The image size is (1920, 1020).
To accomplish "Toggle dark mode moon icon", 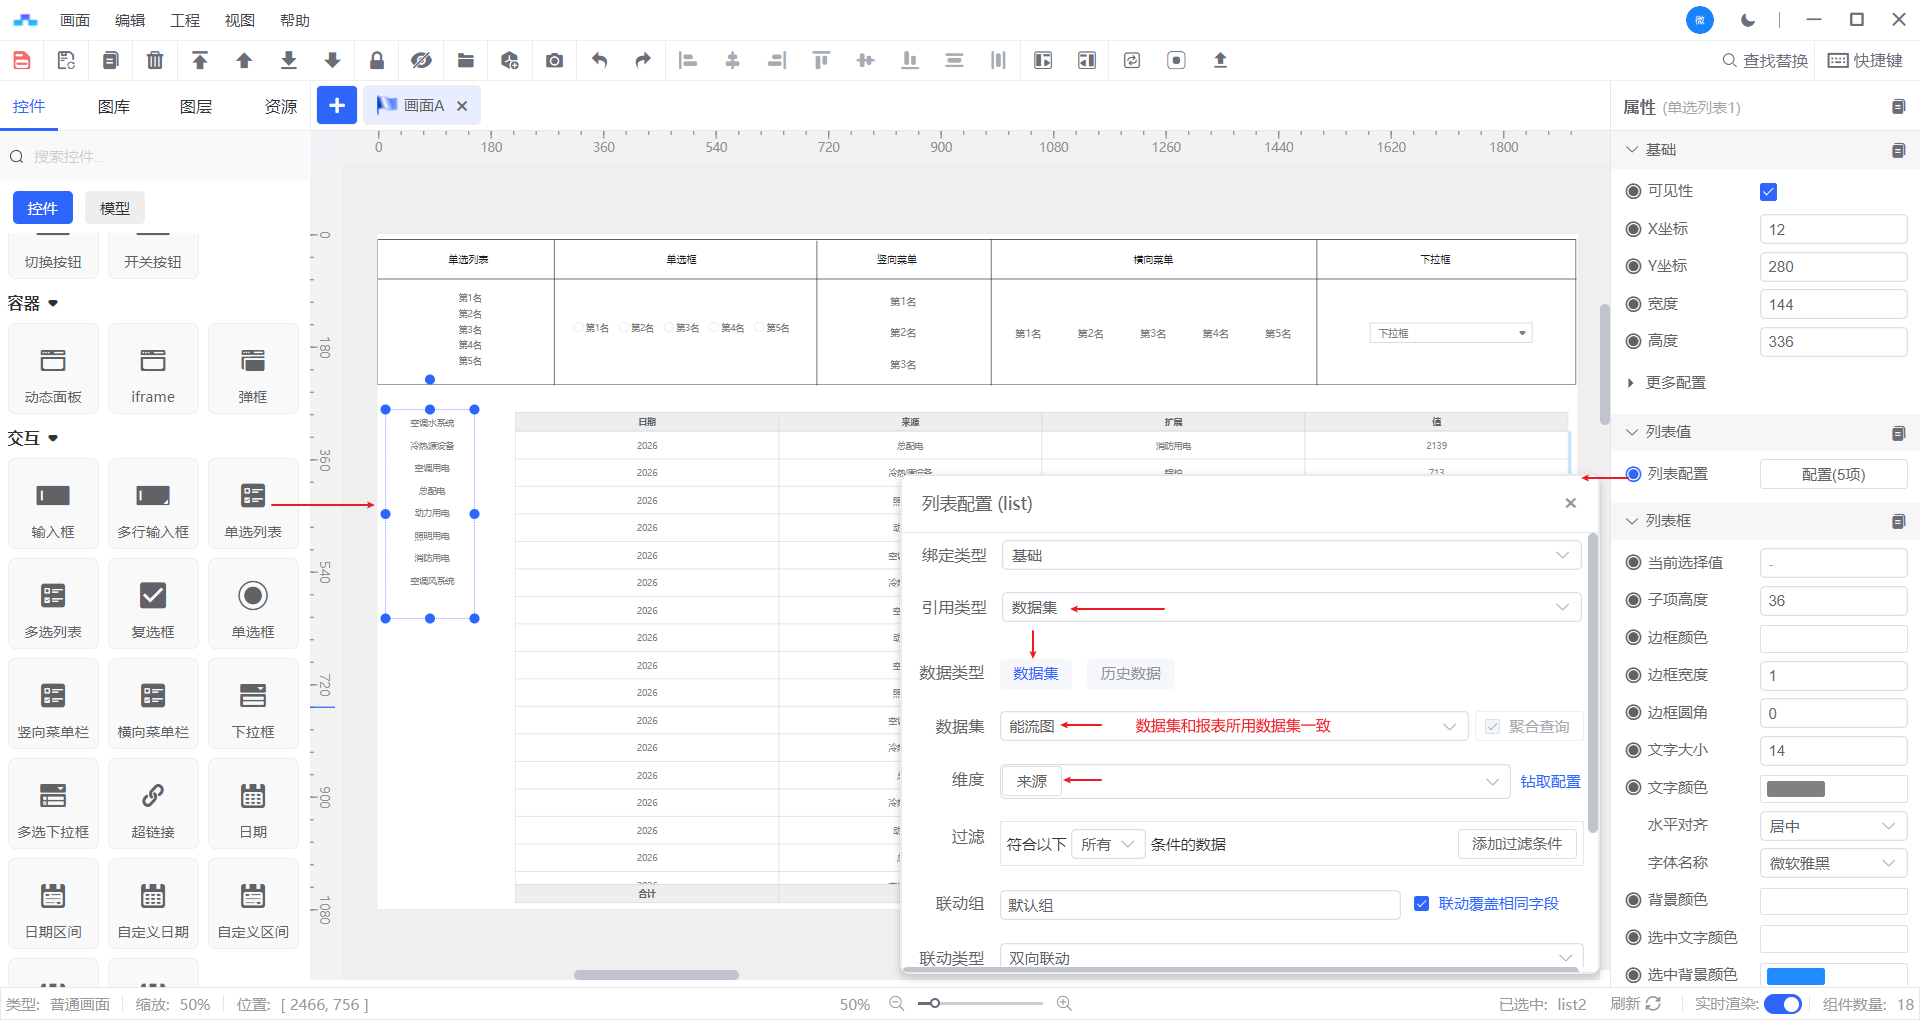I will pyautogui.click(x=1747, y=20).
